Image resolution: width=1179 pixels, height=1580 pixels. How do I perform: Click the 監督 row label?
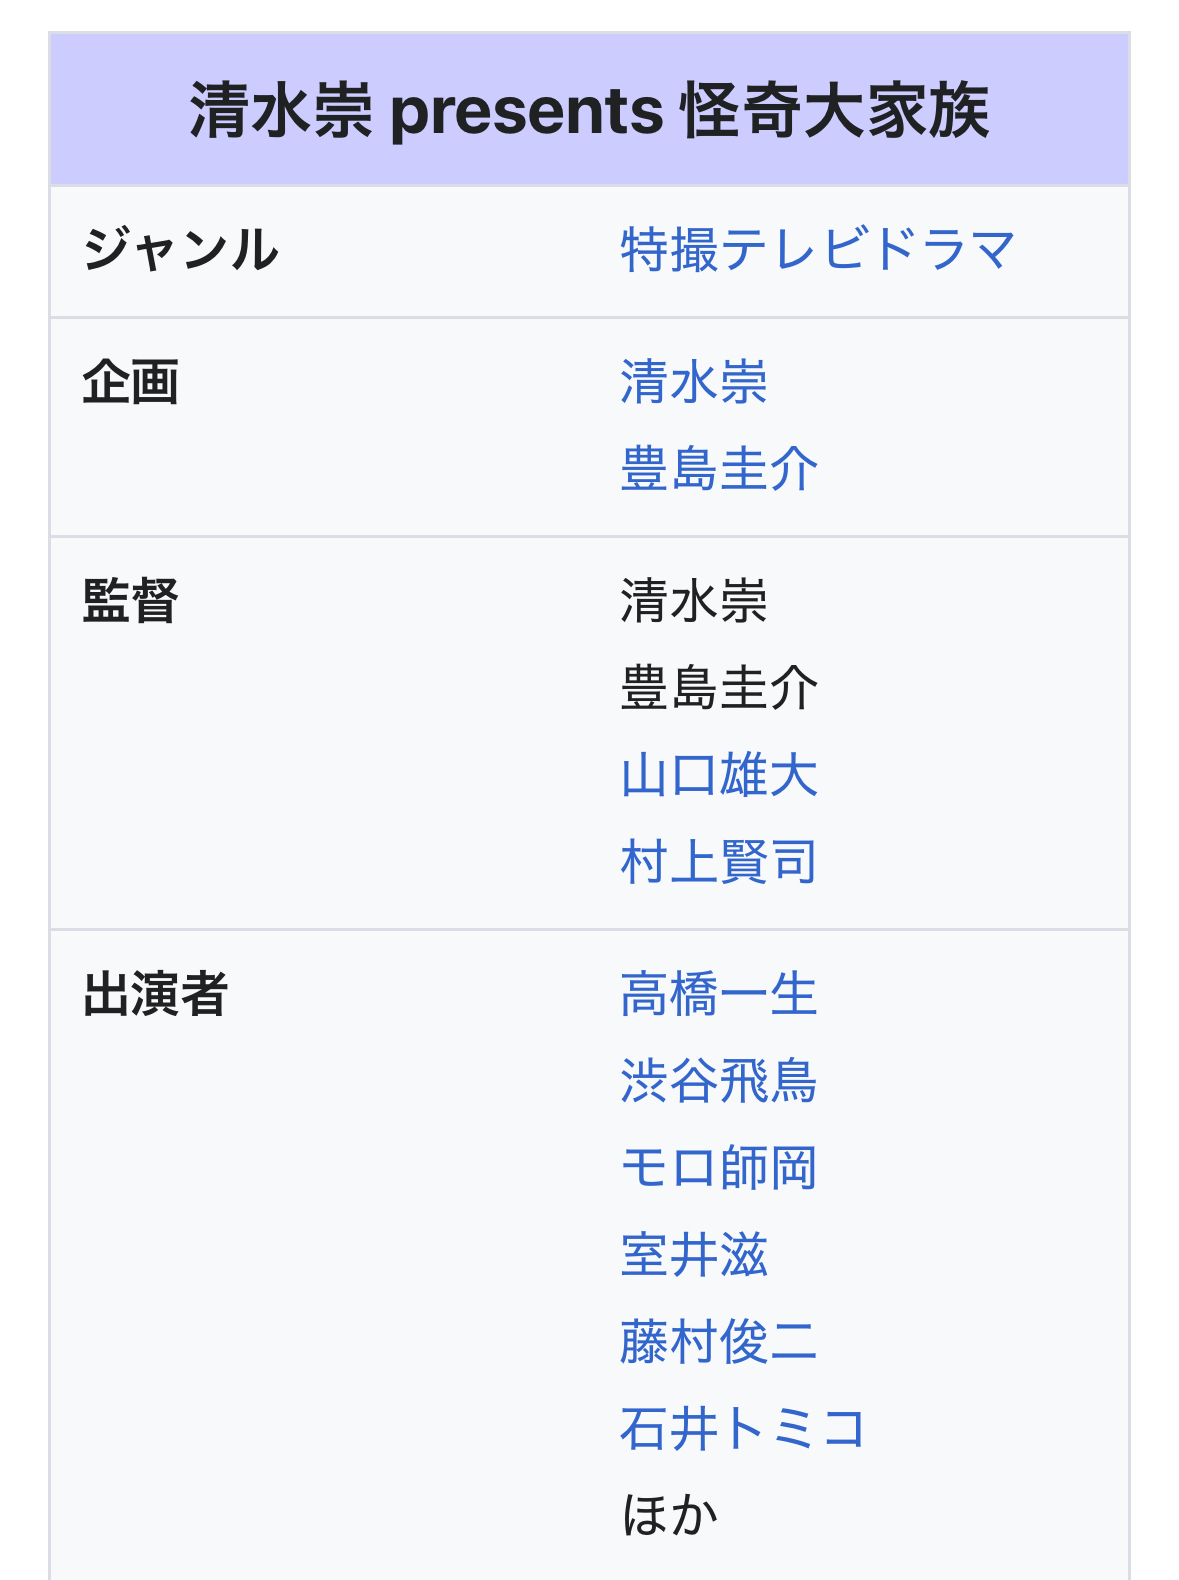(130, 602)
